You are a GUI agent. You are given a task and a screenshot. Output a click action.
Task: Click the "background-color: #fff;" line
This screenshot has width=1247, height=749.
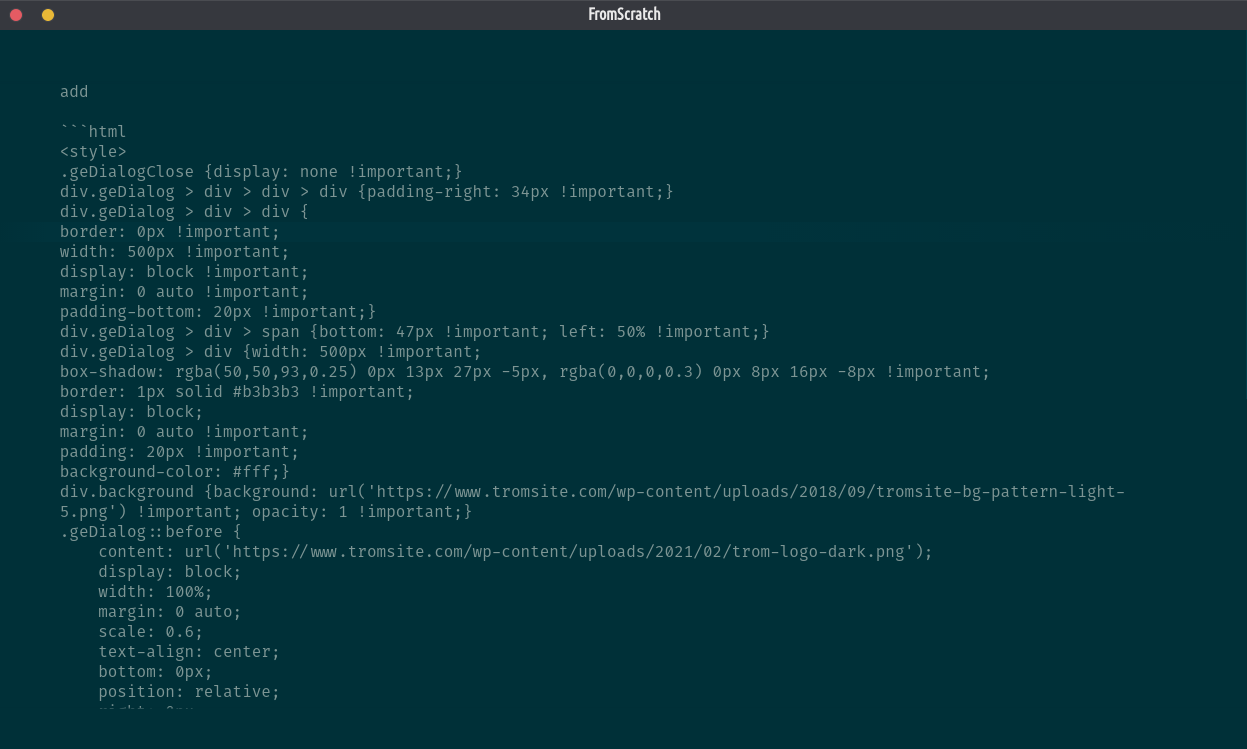174,472
